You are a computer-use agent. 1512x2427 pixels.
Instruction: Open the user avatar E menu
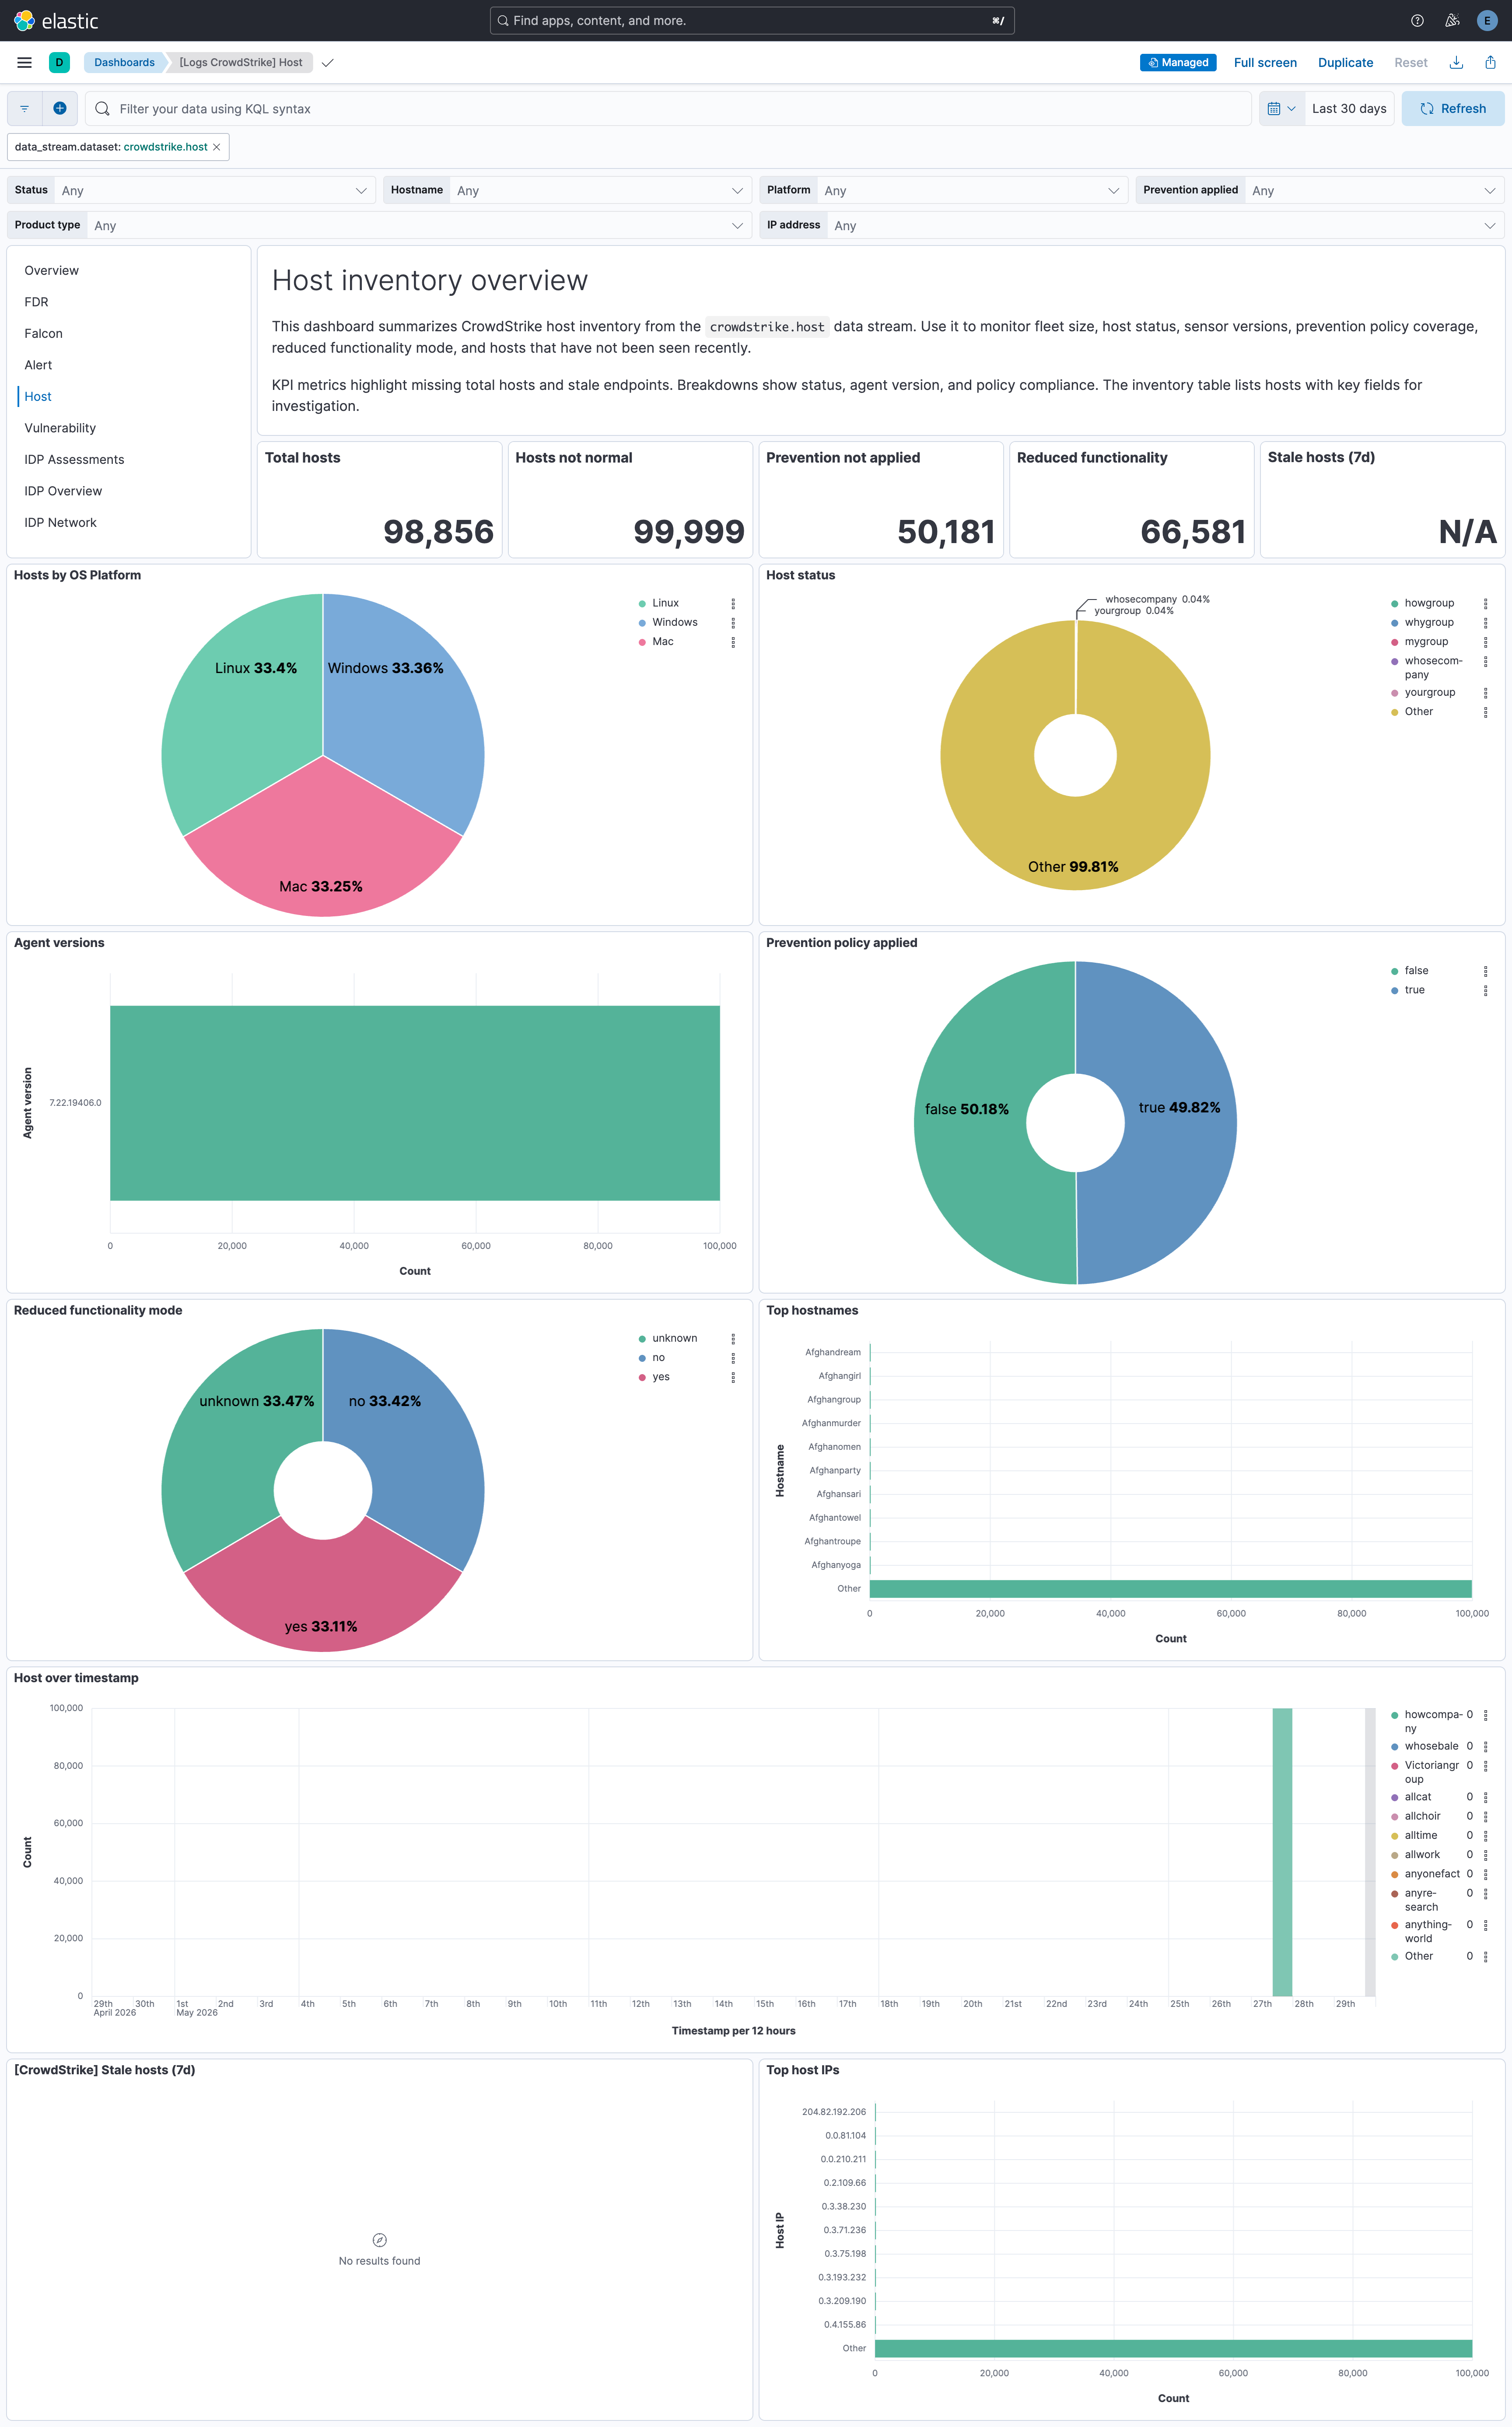(1487, 21)
